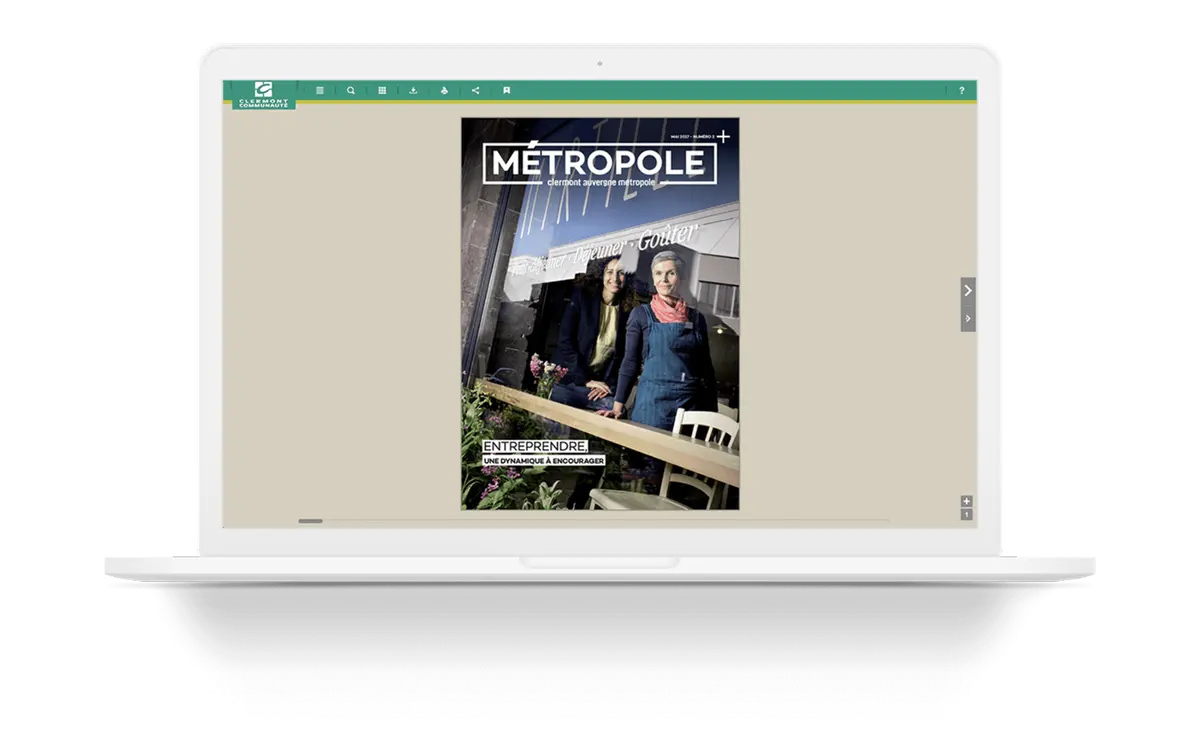Open help via the question mark
The height and width of the screenshot is (753, 1200).
pyautogui.click(x=962, y=91)
